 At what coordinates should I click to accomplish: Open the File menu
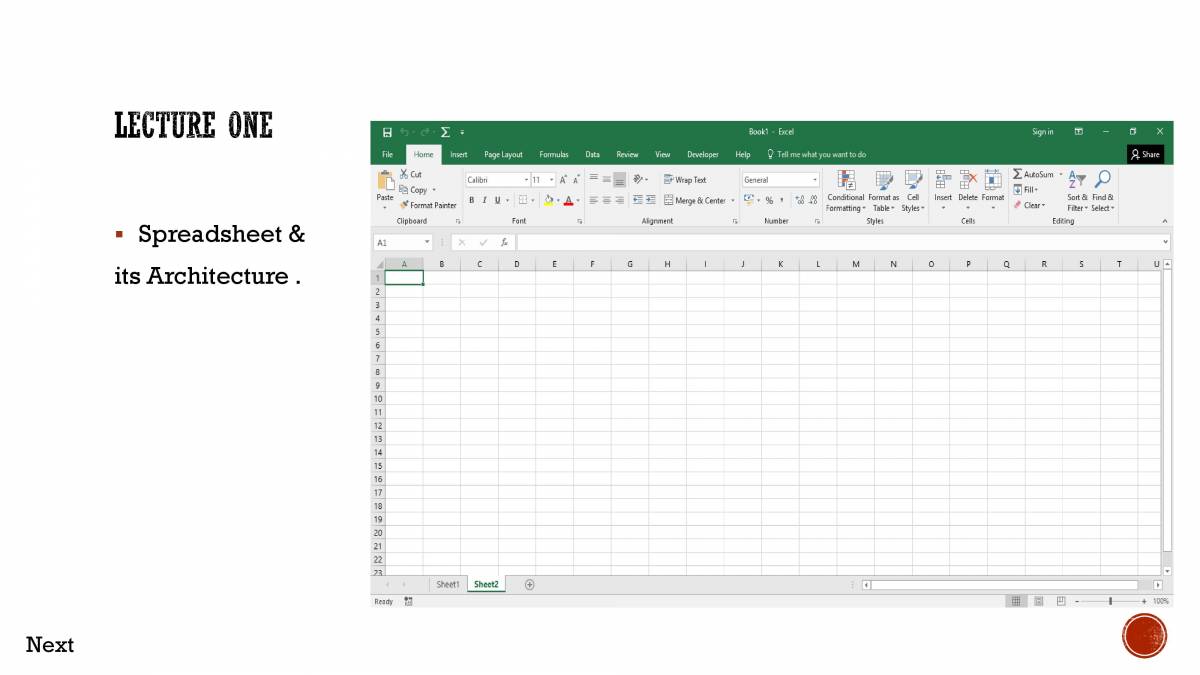click(x=387, y=154)
